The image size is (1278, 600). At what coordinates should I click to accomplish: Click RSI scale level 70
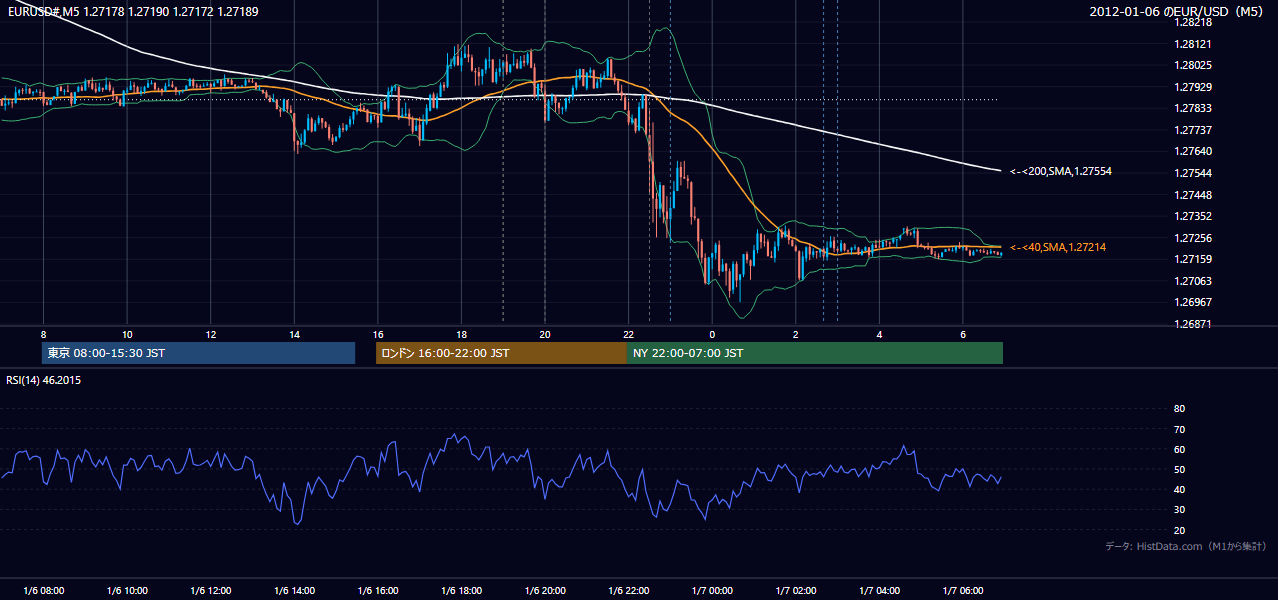(1179, 429)
